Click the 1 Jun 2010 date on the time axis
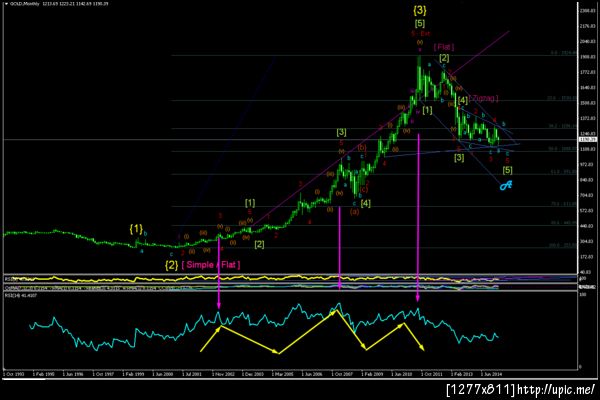Viewport: 600px width, 400px height. [x=402, y=374]
